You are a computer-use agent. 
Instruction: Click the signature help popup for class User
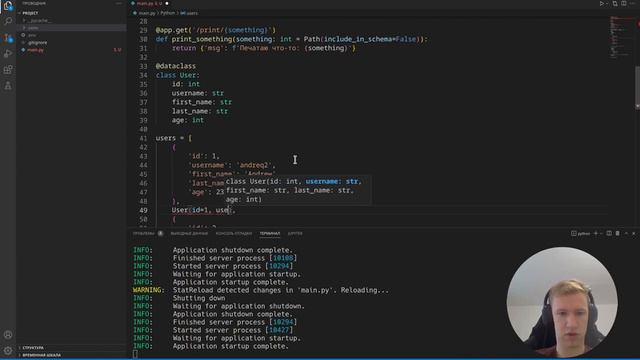pyautogui.click(x=298, y=191)
